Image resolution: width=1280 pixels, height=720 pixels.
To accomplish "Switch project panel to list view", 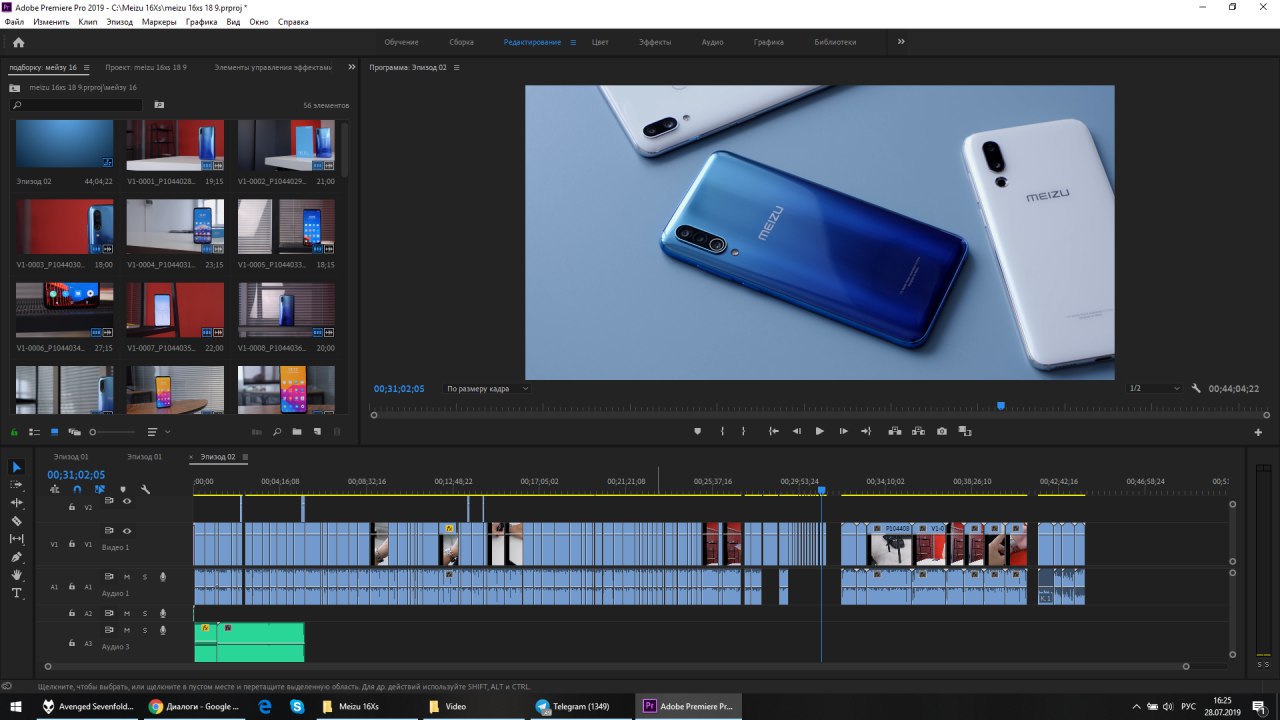I will pos(34,432).
